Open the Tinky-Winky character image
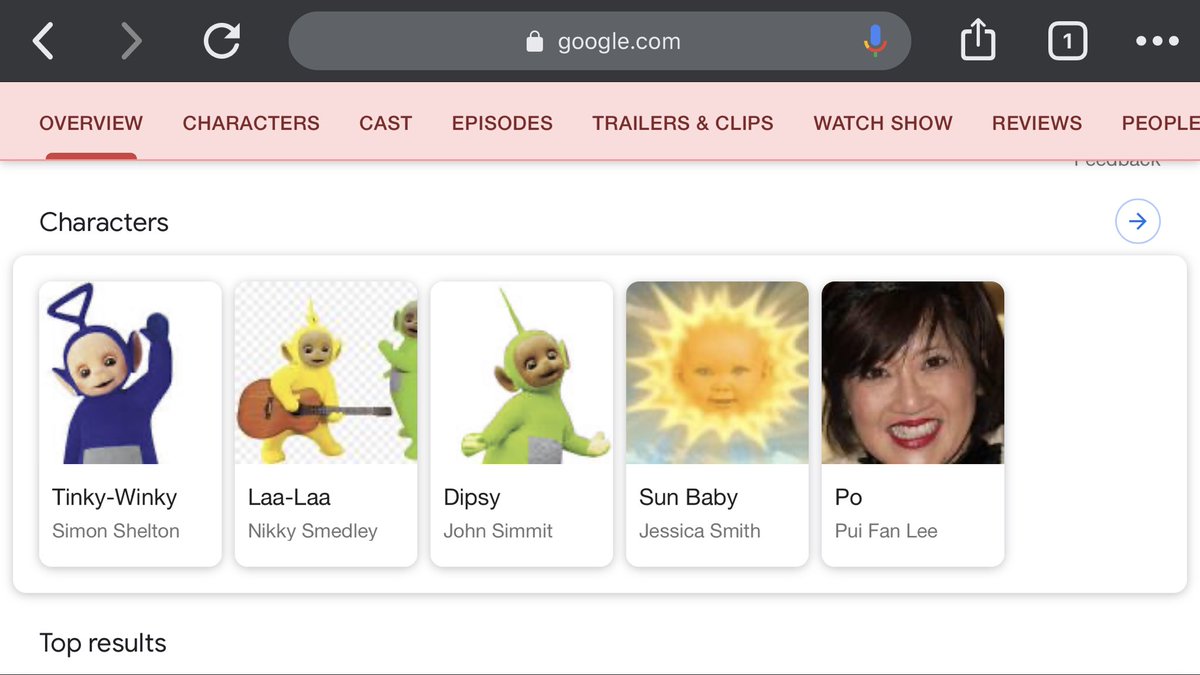The height and width of the screenshot is (675, 1200). (130, 373)
